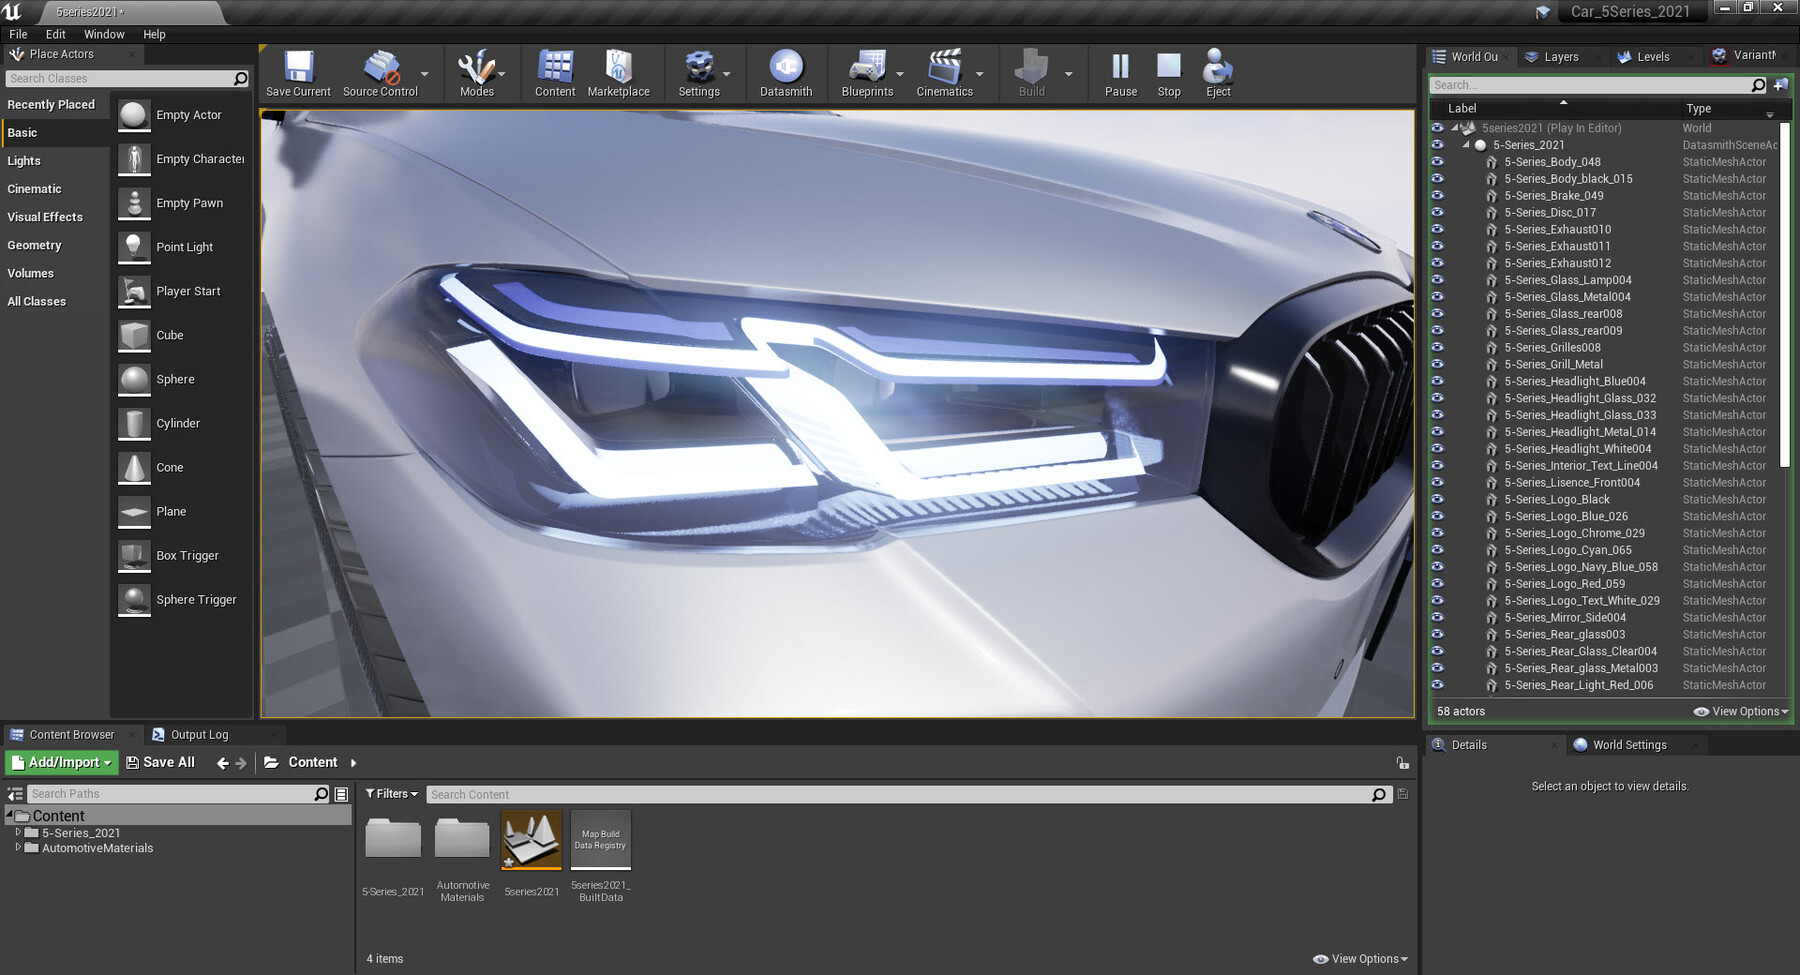Open the Window menu

pyautogui.click(x=104, y=34)
